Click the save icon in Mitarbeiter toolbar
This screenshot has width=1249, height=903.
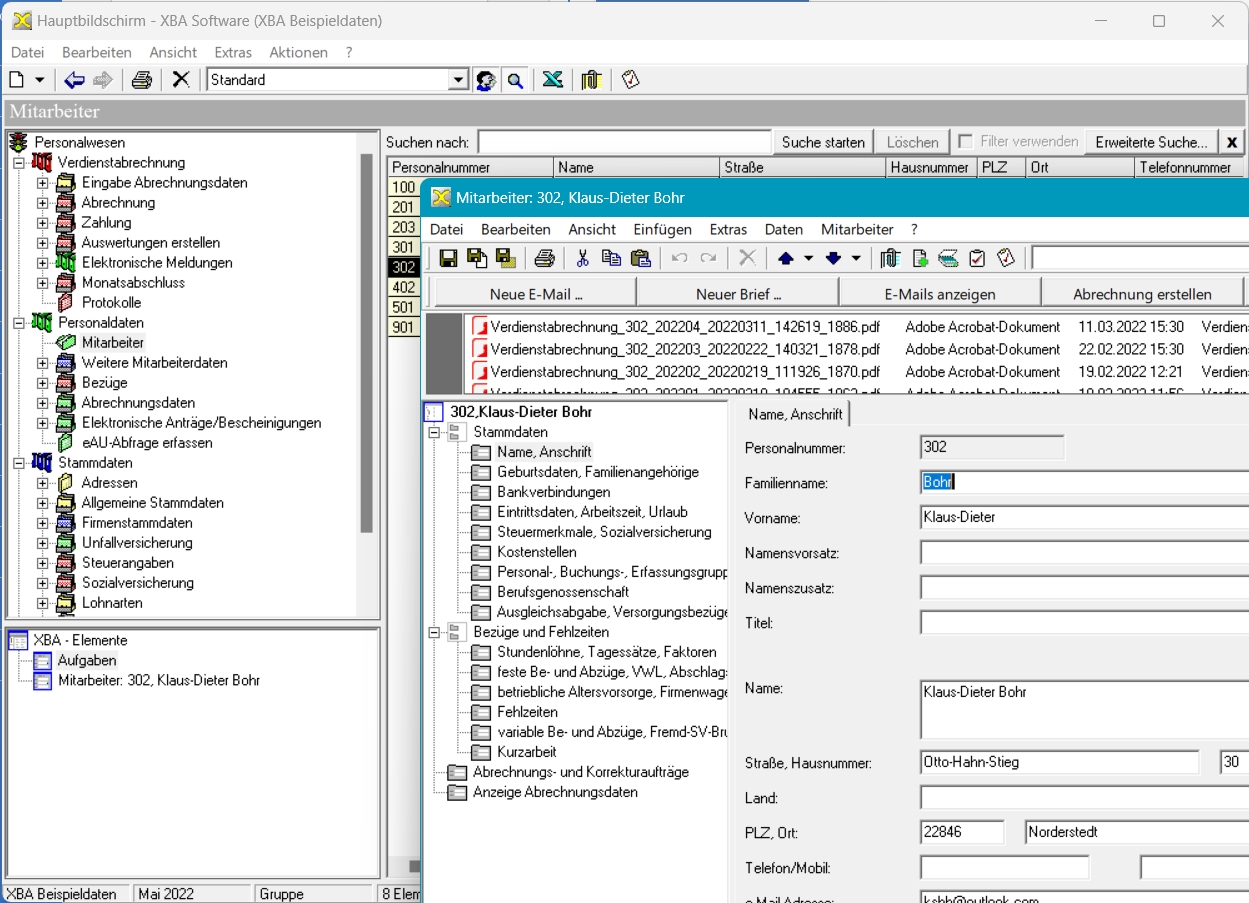448,259
